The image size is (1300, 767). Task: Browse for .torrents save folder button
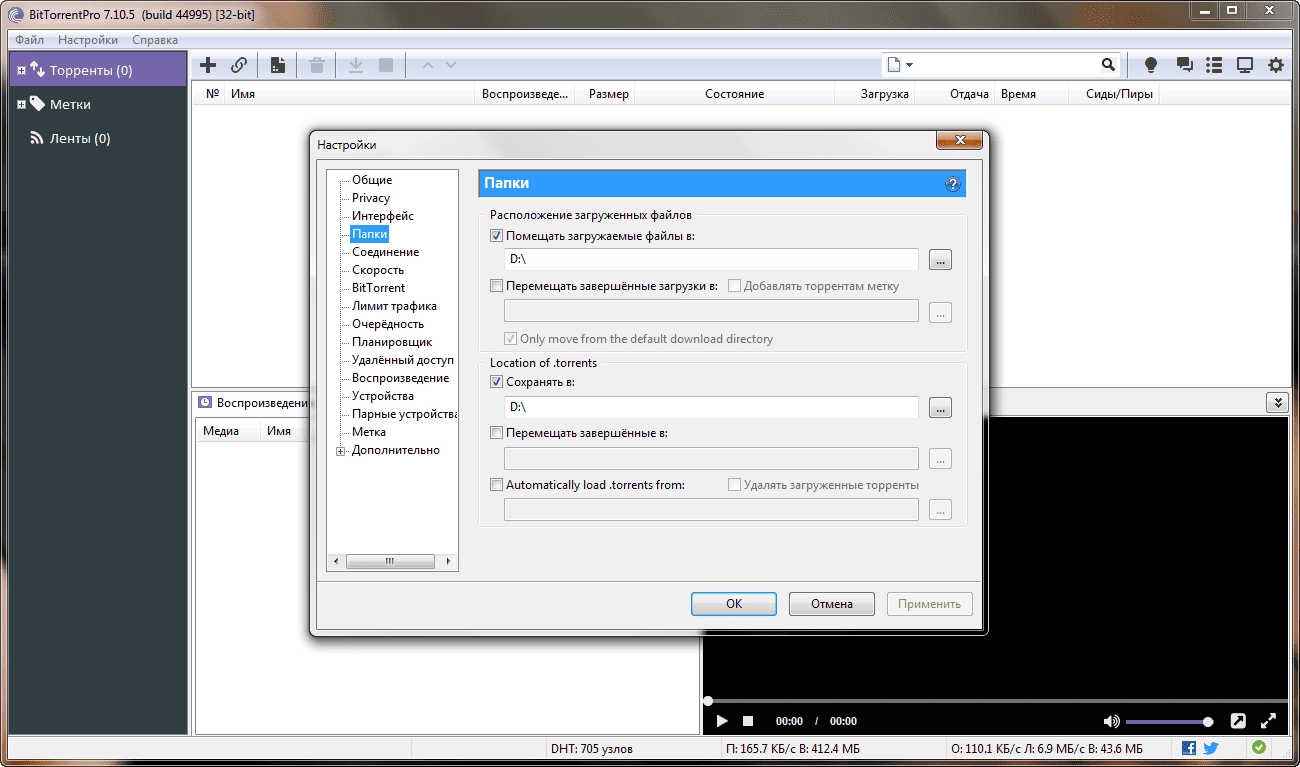[x=940, y=408]
